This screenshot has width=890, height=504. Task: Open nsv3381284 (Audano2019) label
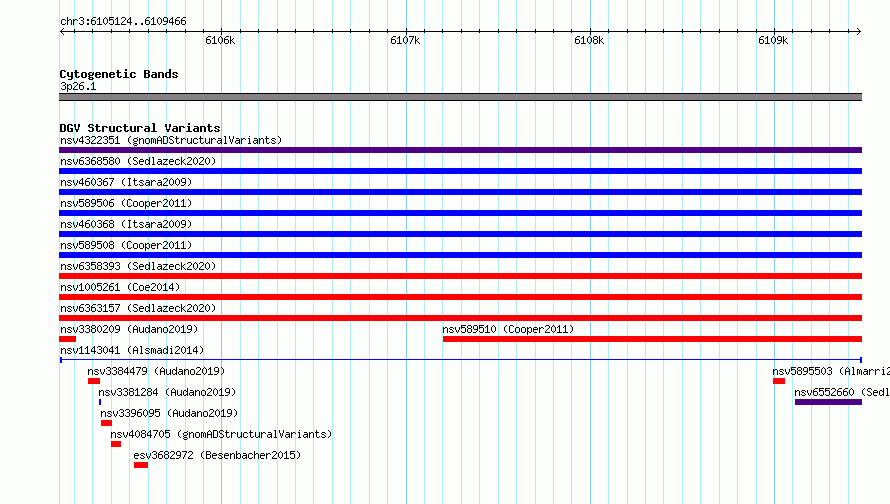pos(167,392)
